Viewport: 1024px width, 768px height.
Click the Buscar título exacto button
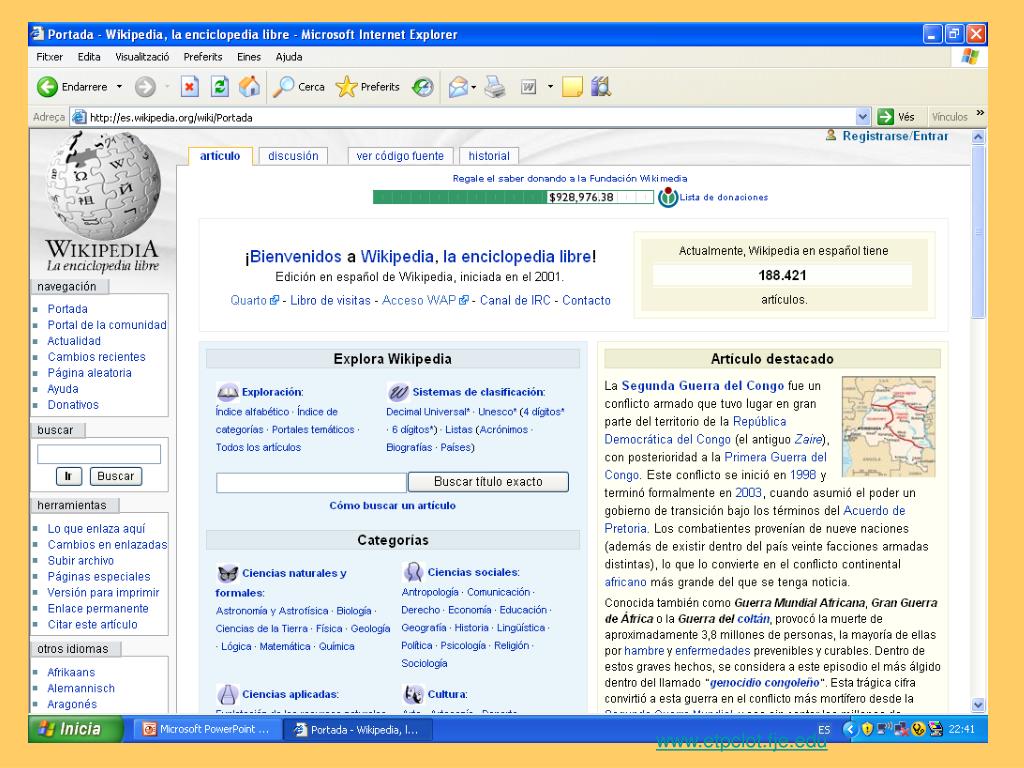click(x=488, y=482)
